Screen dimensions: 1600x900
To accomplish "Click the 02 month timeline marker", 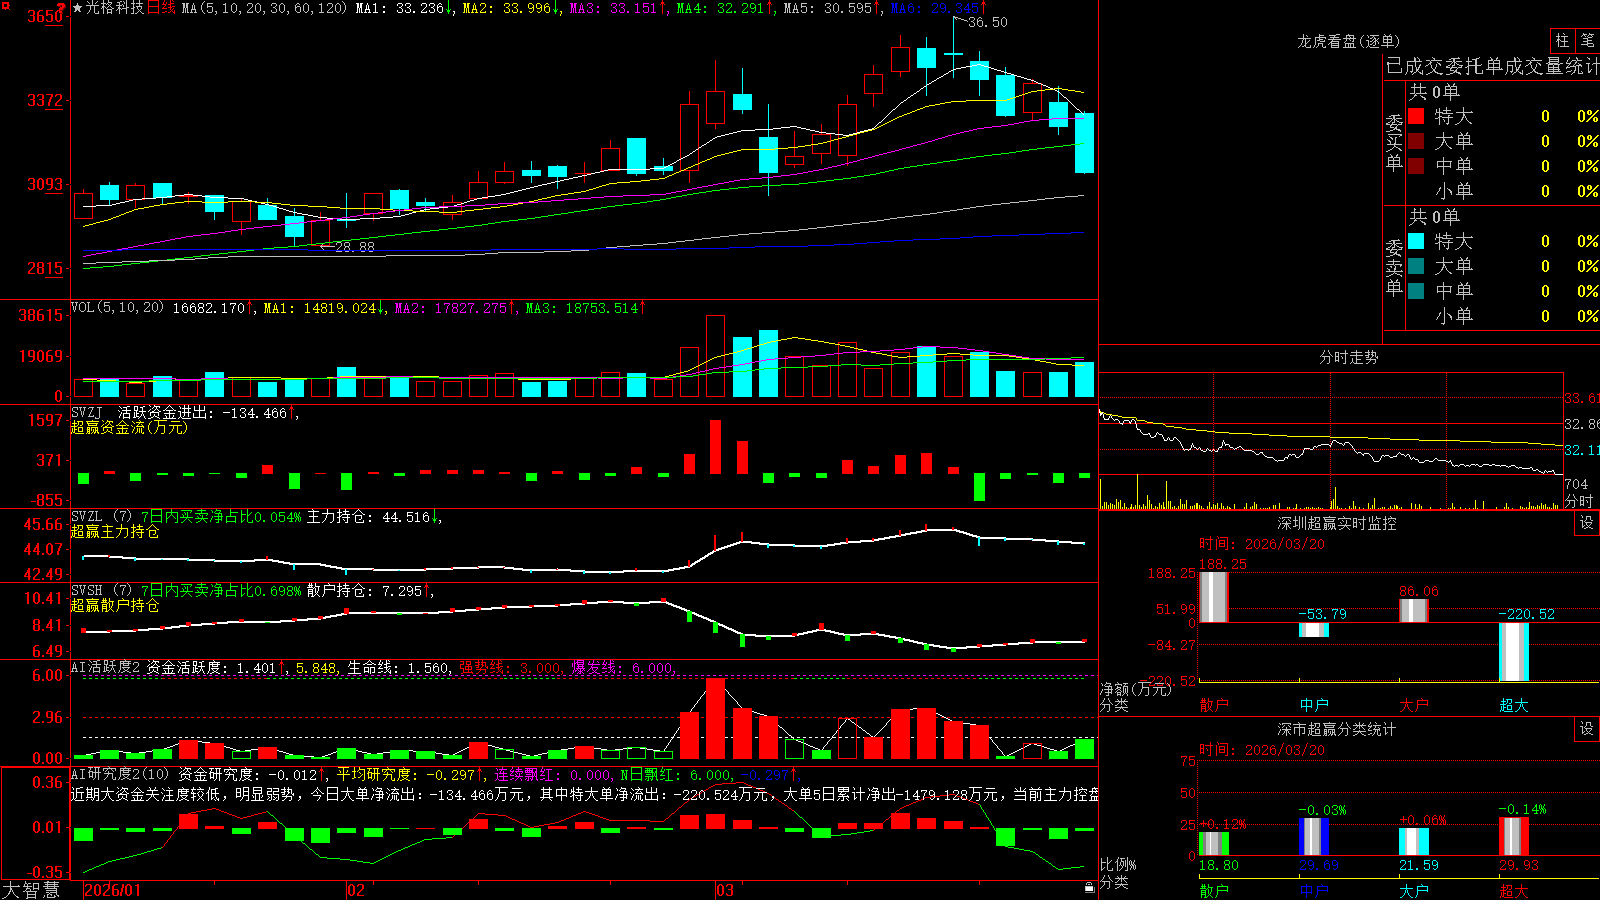I will point(355,890).
